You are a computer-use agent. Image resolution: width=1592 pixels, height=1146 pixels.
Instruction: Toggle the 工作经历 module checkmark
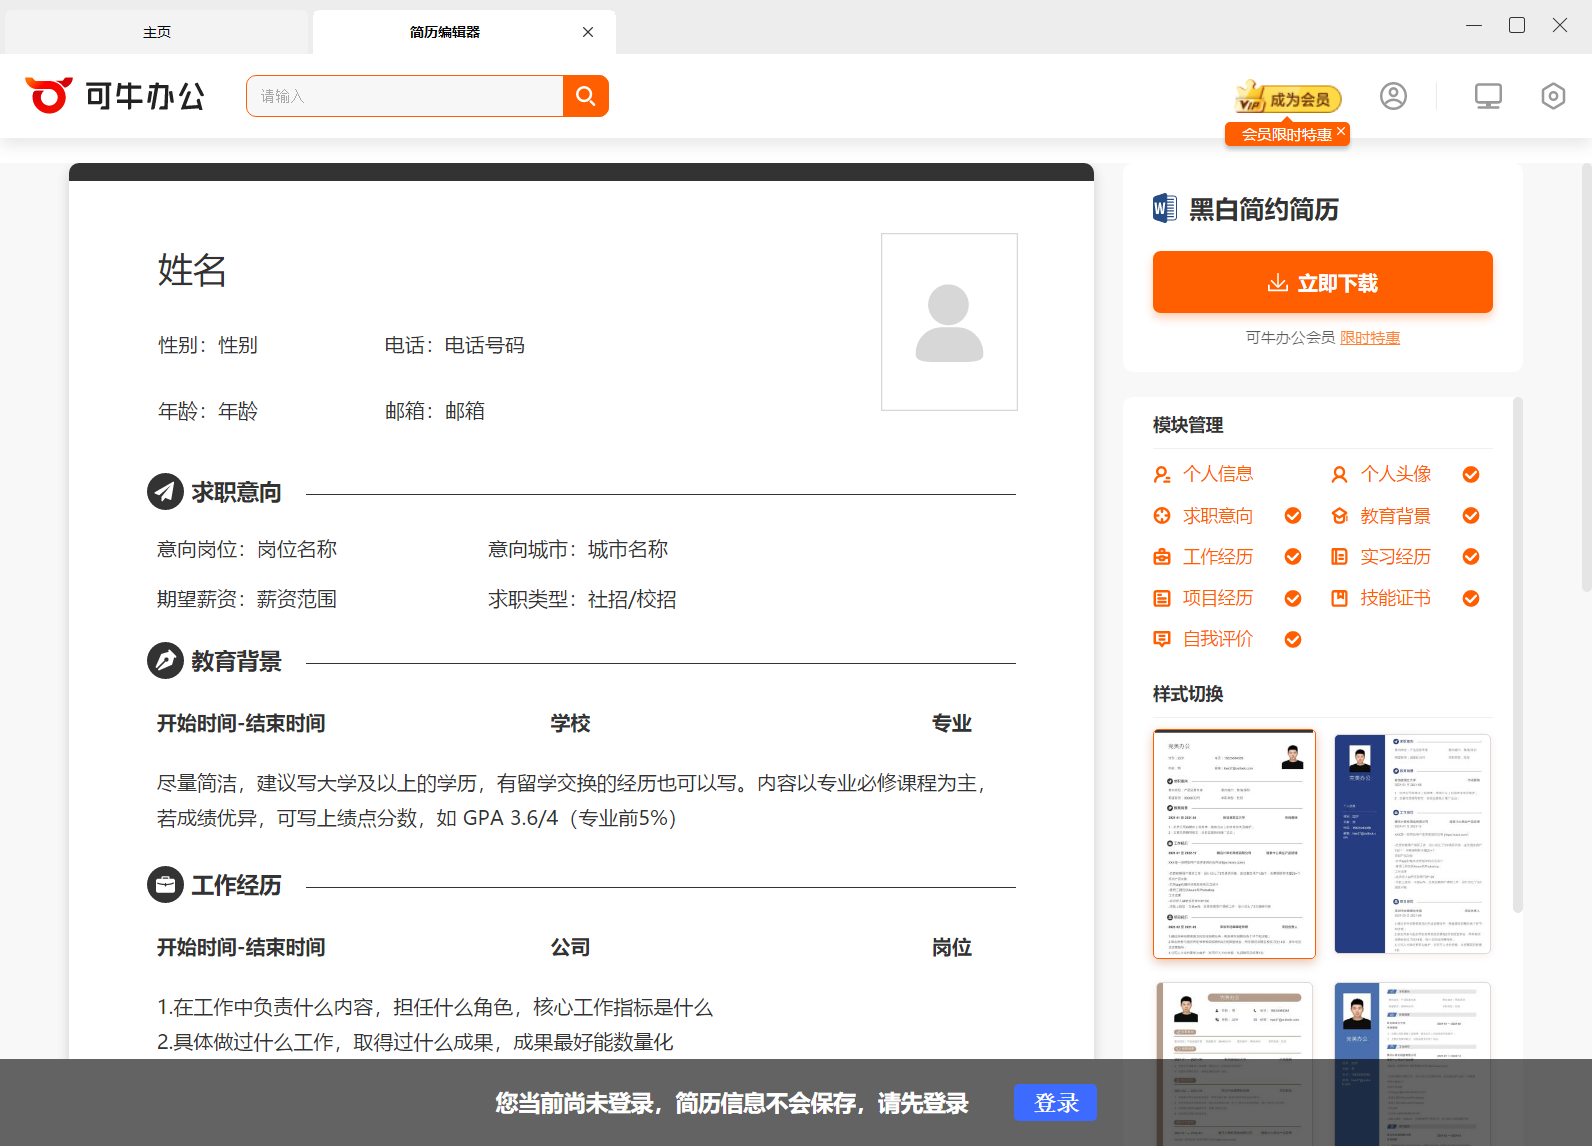[1293, 557]
